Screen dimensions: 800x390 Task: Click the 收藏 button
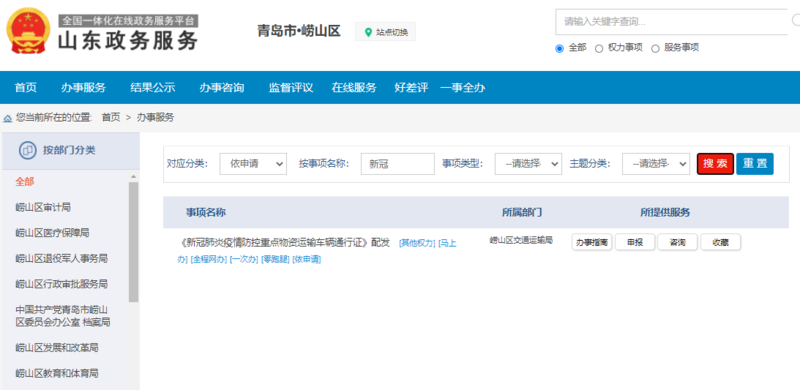[x=720, y=242]
